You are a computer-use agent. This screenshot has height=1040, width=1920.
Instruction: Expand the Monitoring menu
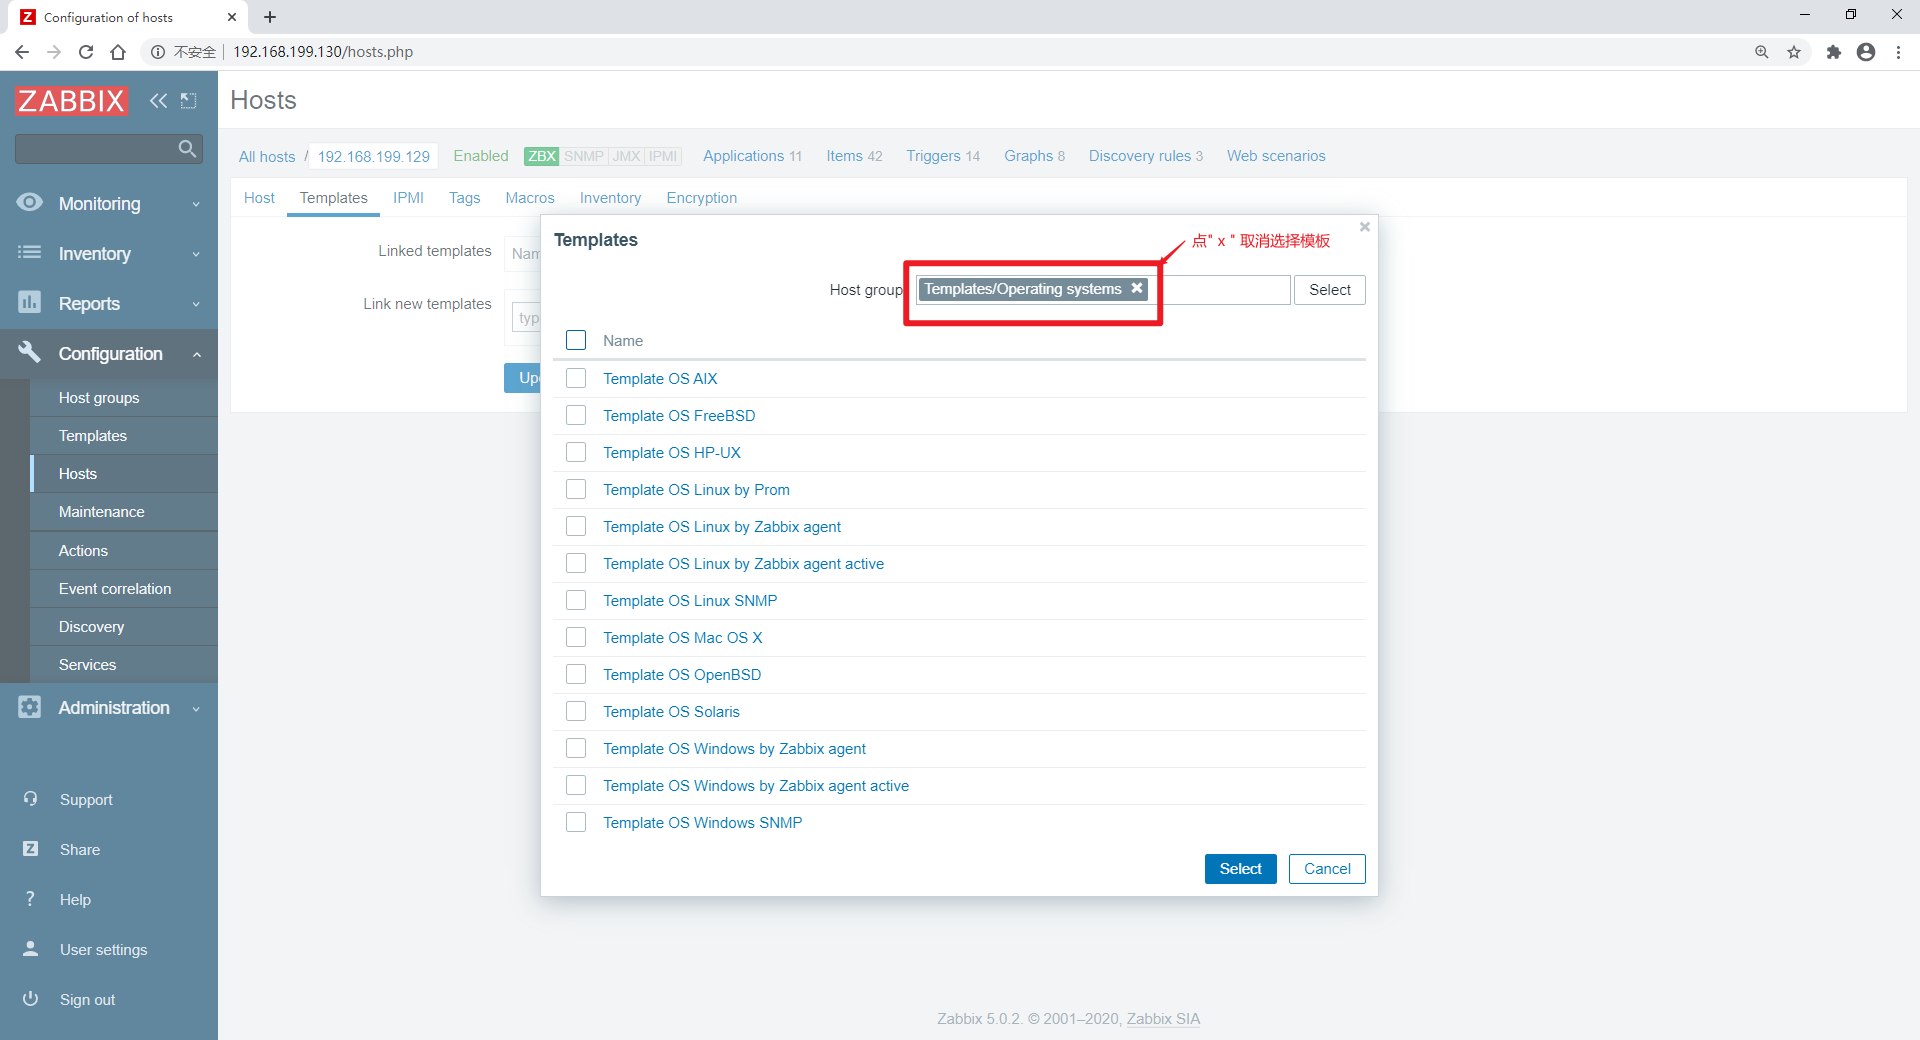coord(109,203)
